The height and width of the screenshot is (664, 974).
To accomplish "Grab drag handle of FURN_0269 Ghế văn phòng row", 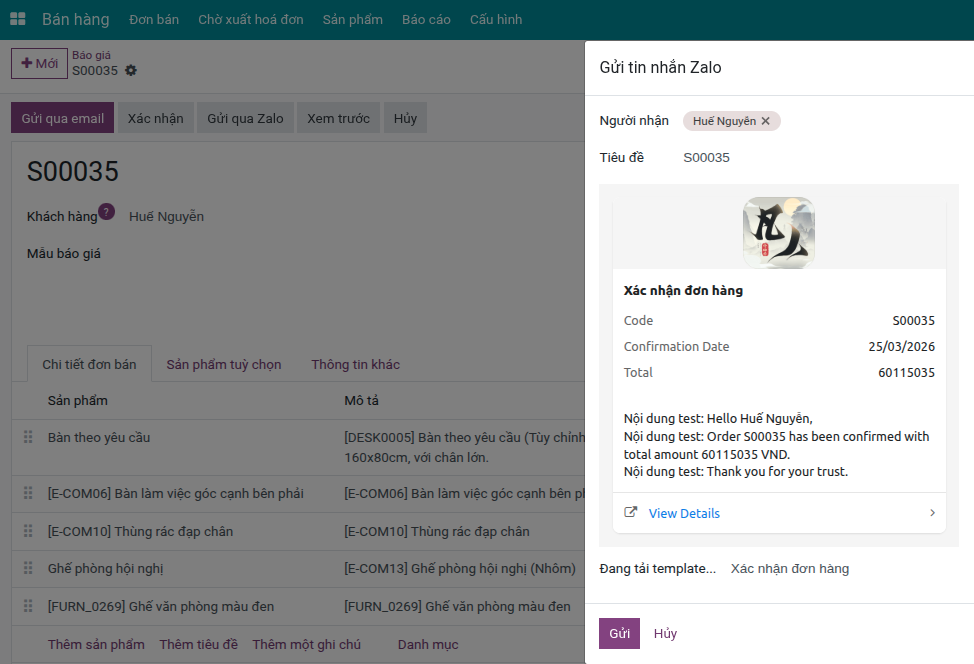I will [x=28, y=606].
